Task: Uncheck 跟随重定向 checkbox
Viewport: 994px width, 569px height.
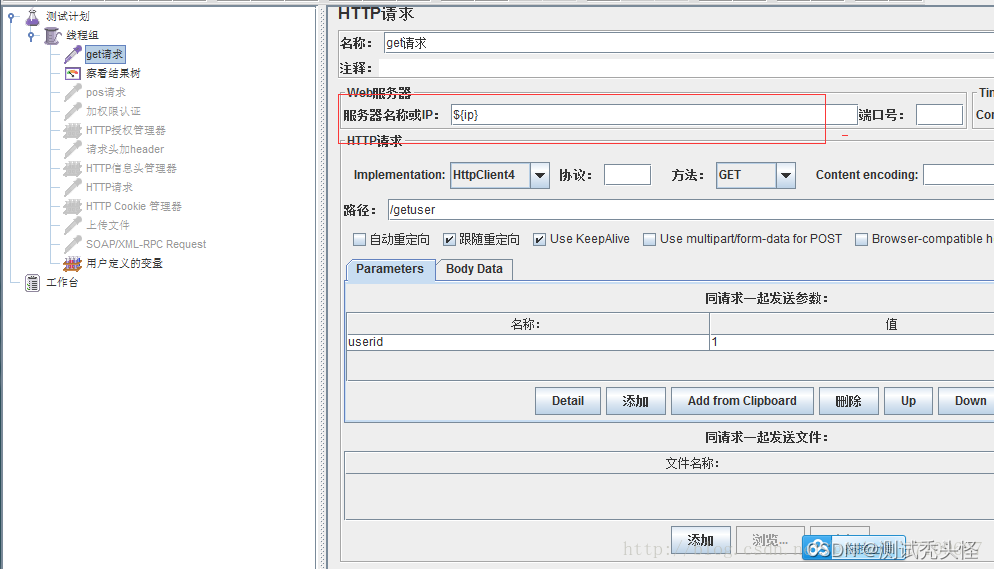Action: [x=449, y=240]
